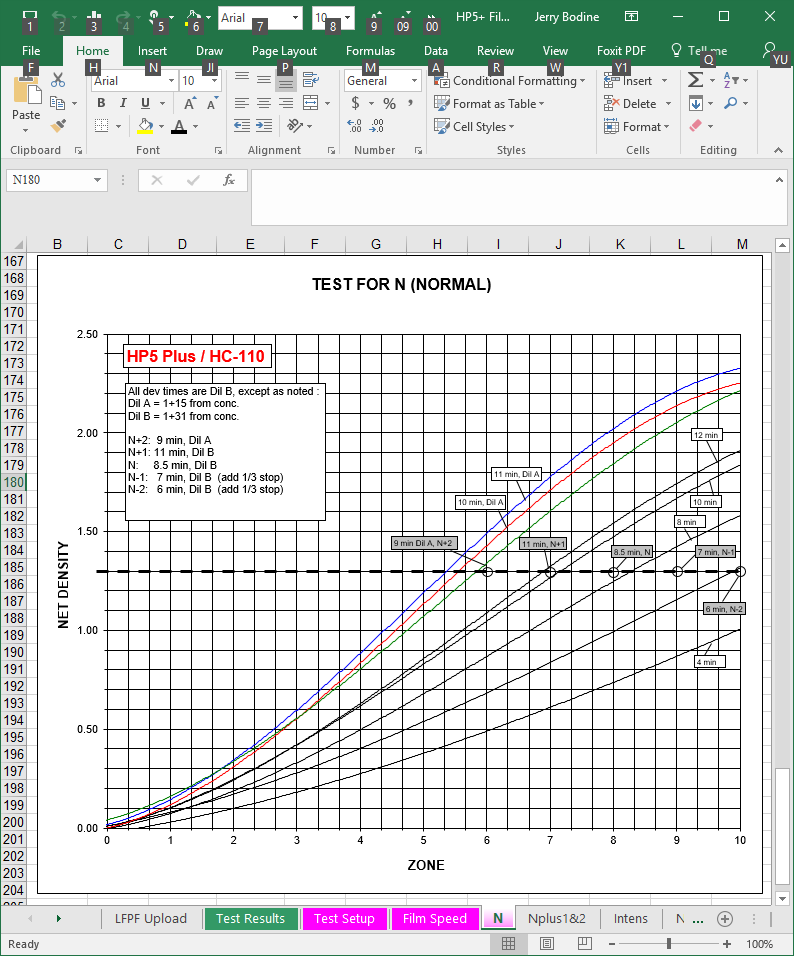Click the Clear eraser icon
The height and width of the screenshot is (956, 794).
click(697, 127)
